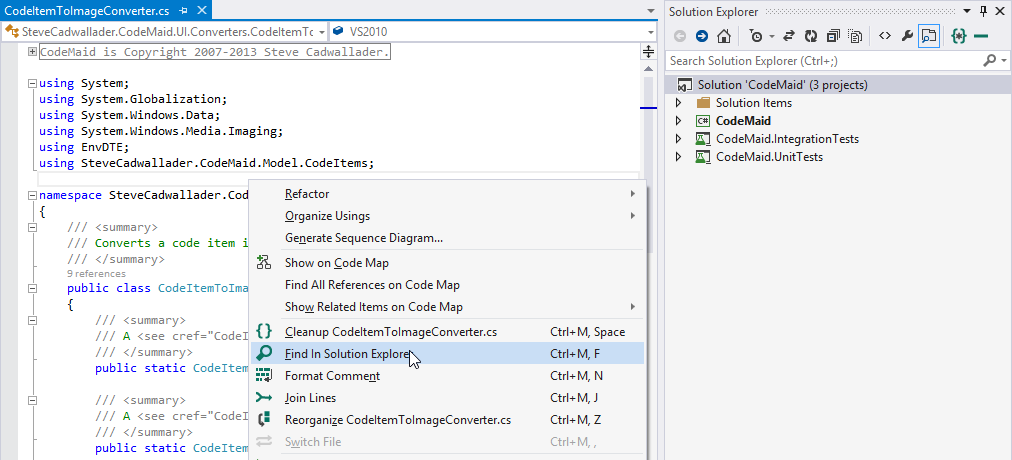Open the Refactor submenu
1012x460 pixels.
coord(447,194)
